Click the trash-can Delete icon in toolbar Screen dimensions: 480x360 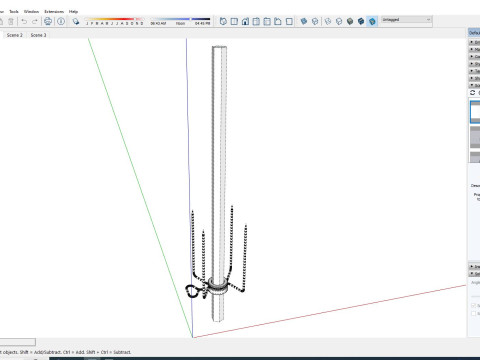[x=11, y=22]
